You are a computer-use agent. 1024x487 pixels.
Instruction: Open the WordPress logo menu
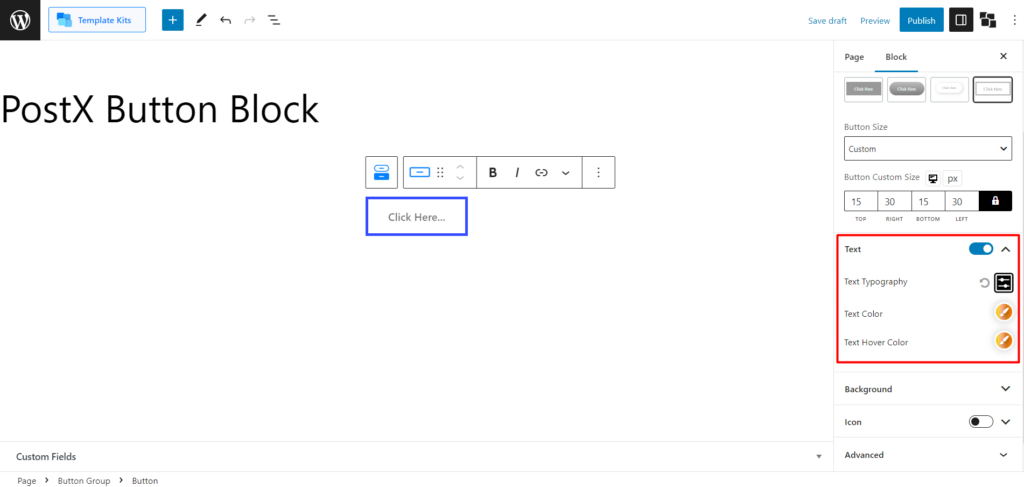20,20
